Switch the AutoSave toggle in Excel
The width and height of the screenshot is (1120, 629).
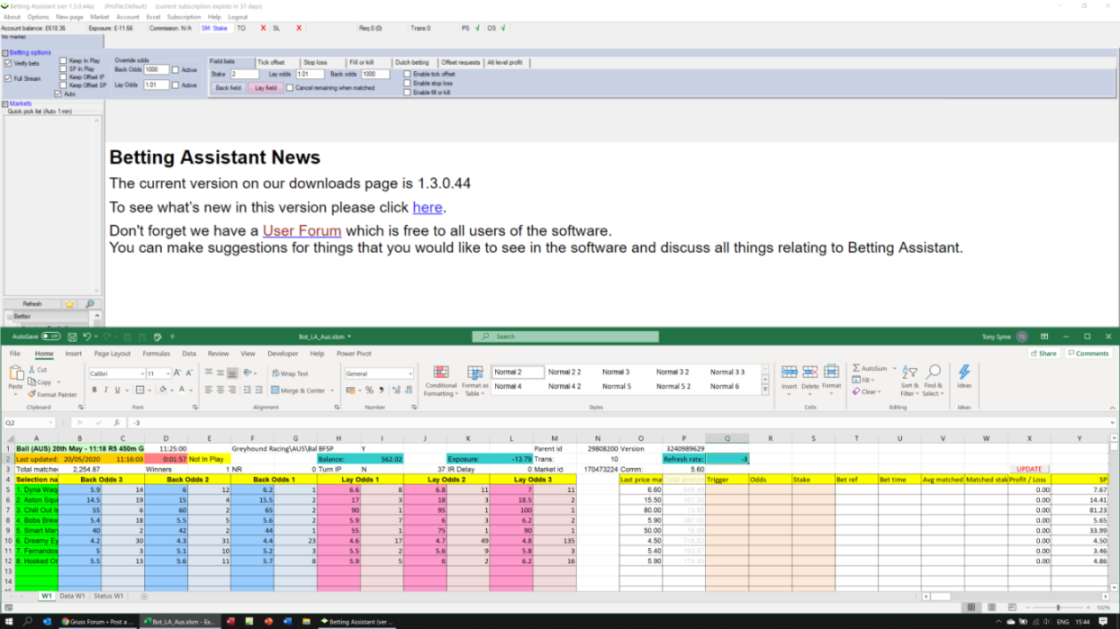pyautogui.click(x=51, y=336)
